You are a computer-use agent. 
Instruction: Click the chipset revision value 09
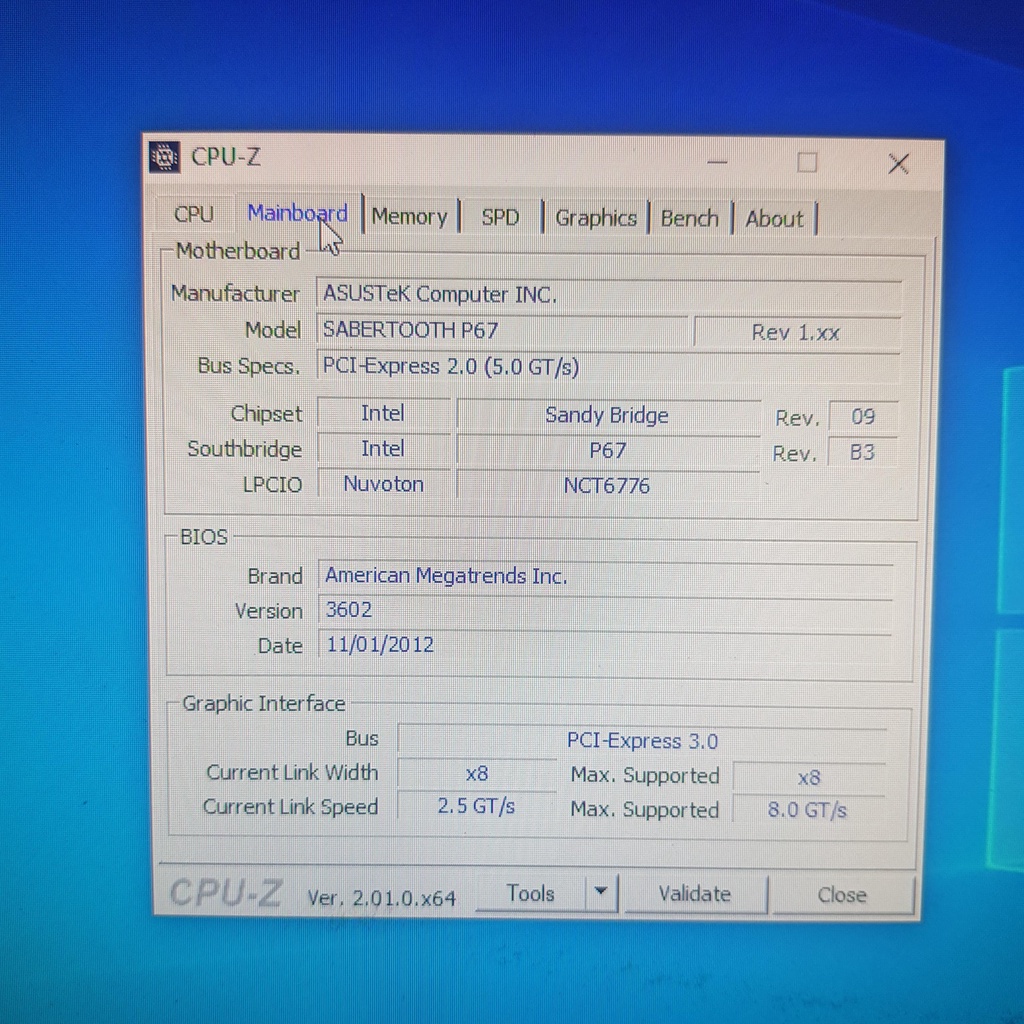point(863,417)
